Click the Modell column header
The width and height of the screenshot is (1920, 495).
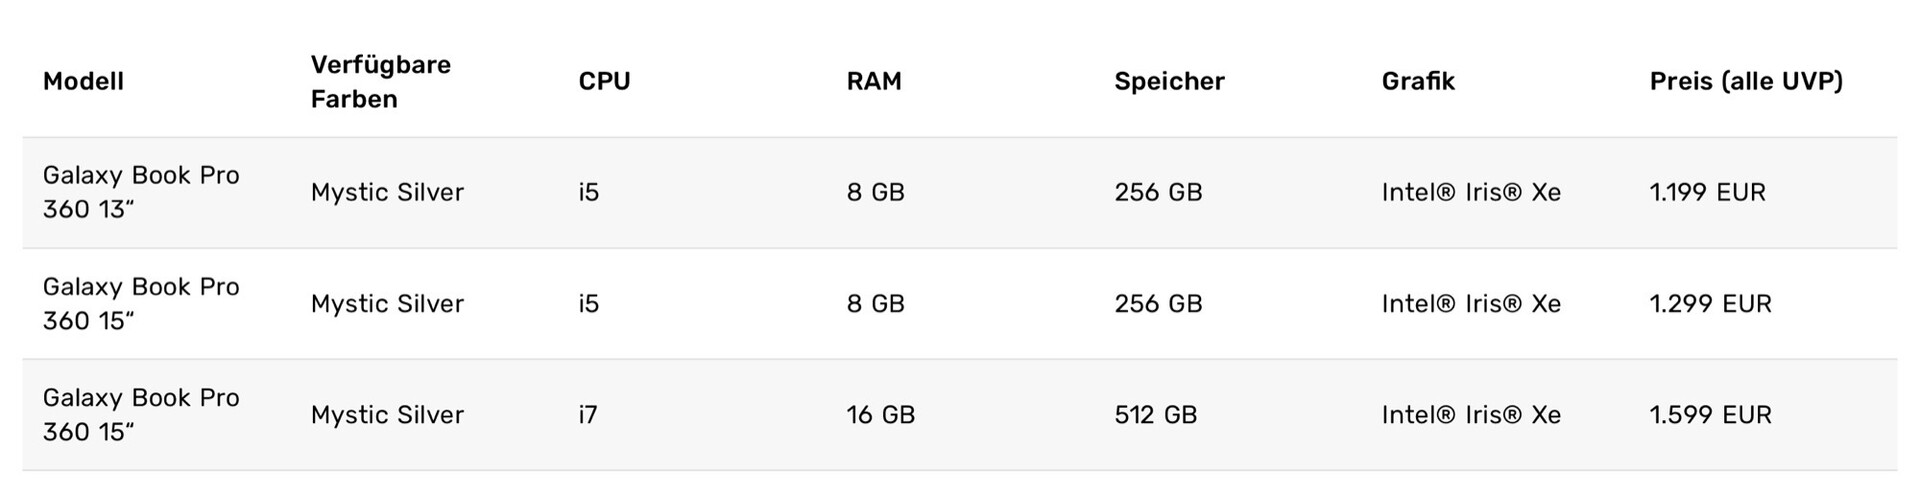pos(83,81)
